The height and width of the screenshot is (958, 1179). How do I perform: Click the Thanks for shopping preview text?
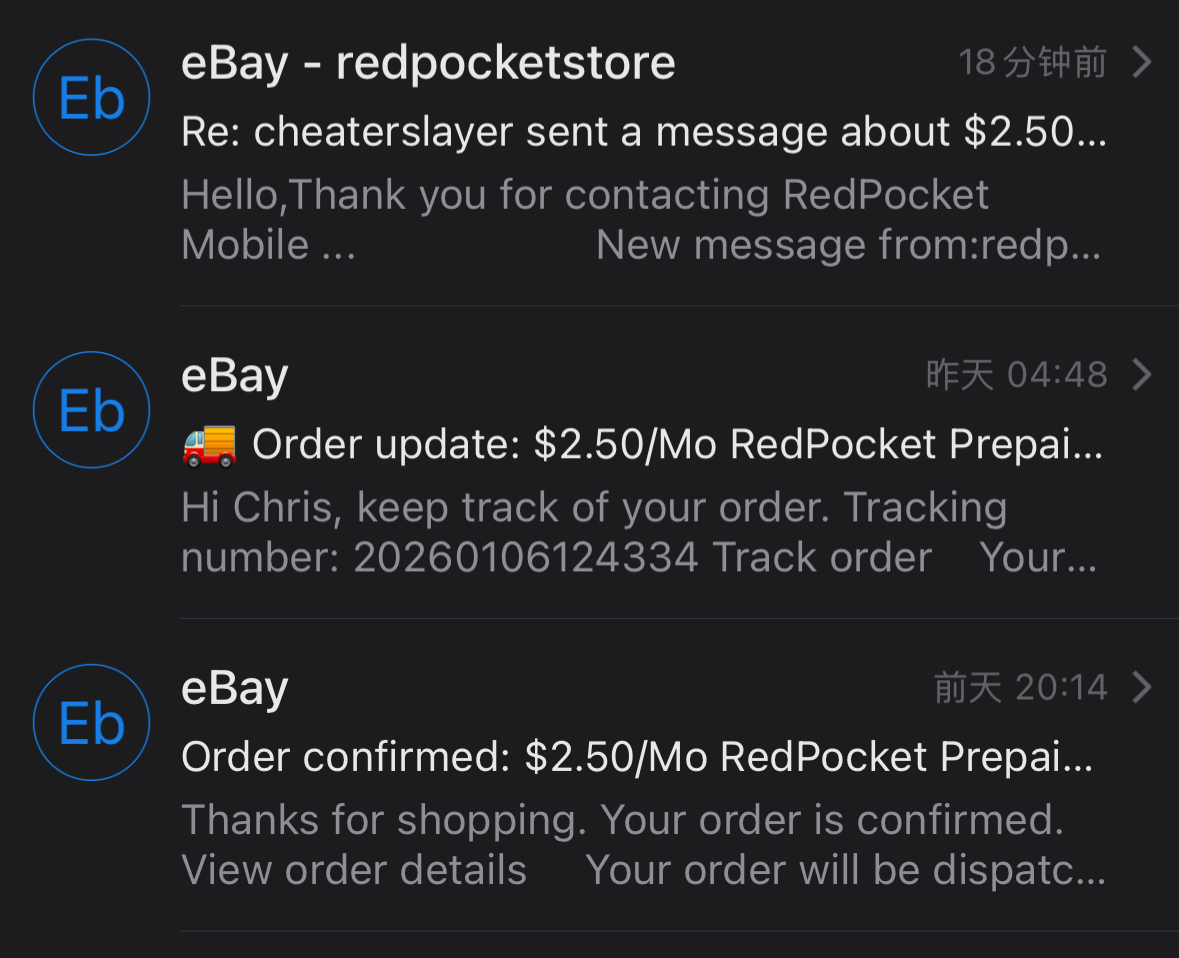tap(621, 820)
